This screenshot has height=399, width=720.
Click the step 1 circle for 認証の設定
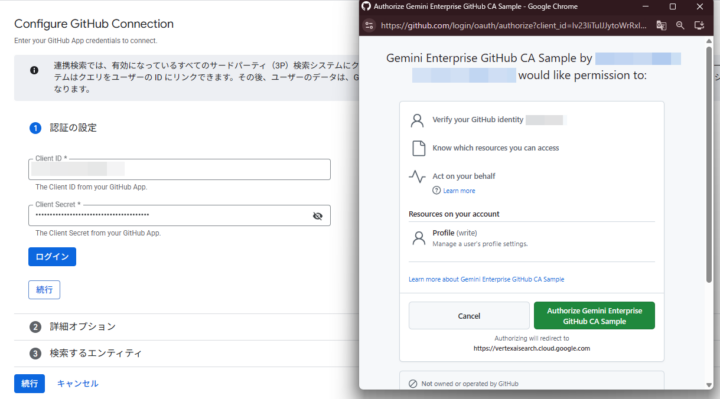[35, 128]
